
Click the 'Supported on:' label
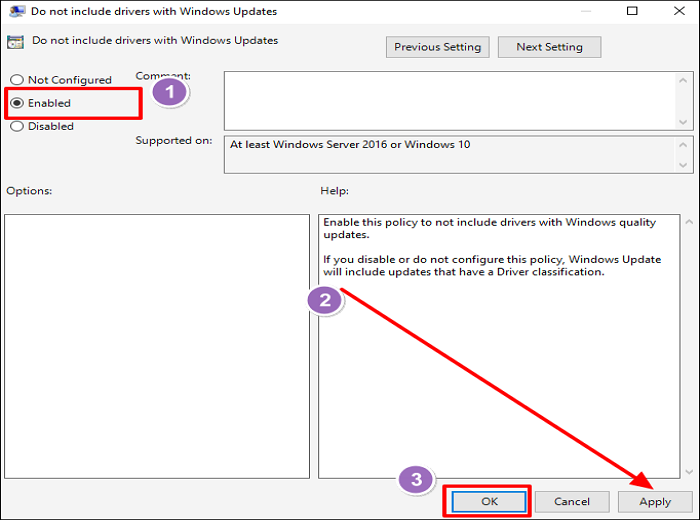click(x=174, y=141)
